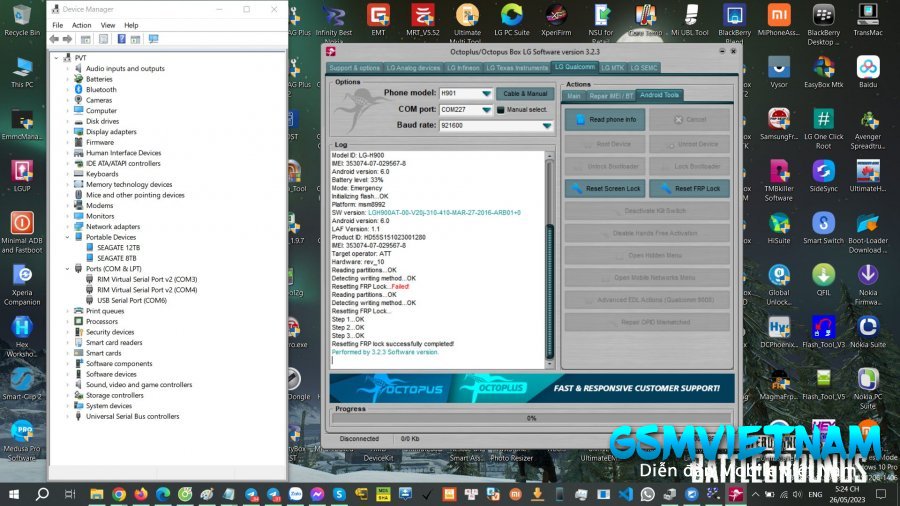Click the Reset FRP Lock button
Screen dimensions: 900x506
(x=689, y=188)
